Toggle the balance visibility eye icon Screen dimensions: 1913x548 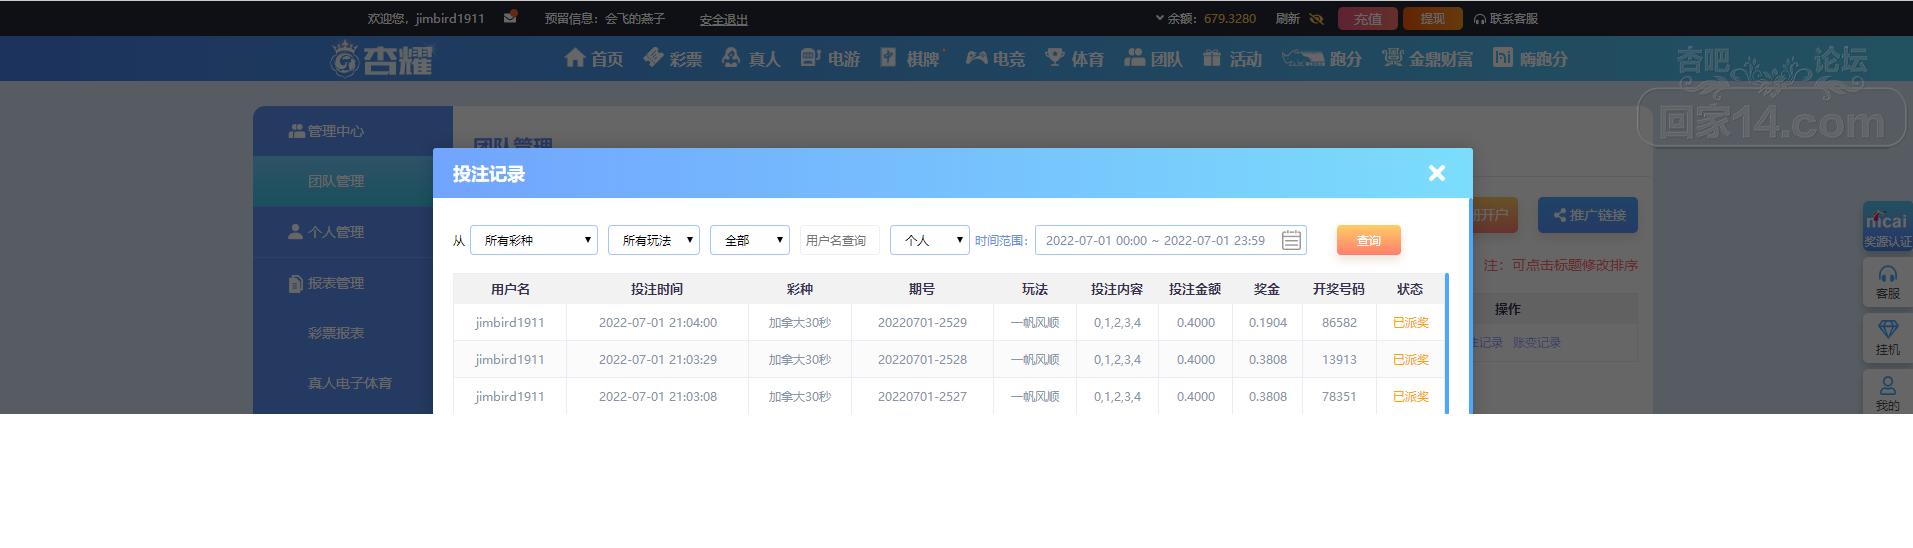pos(1316,19)
